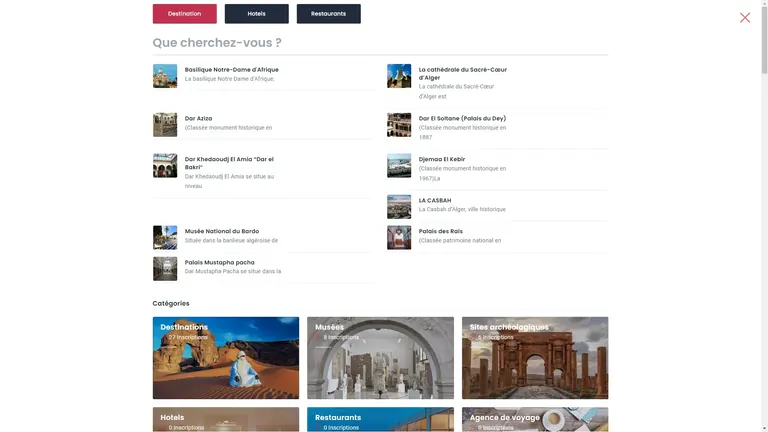Click the page vertical scrollbar thumb
768x432 pixels.
(x=764, y=39)
